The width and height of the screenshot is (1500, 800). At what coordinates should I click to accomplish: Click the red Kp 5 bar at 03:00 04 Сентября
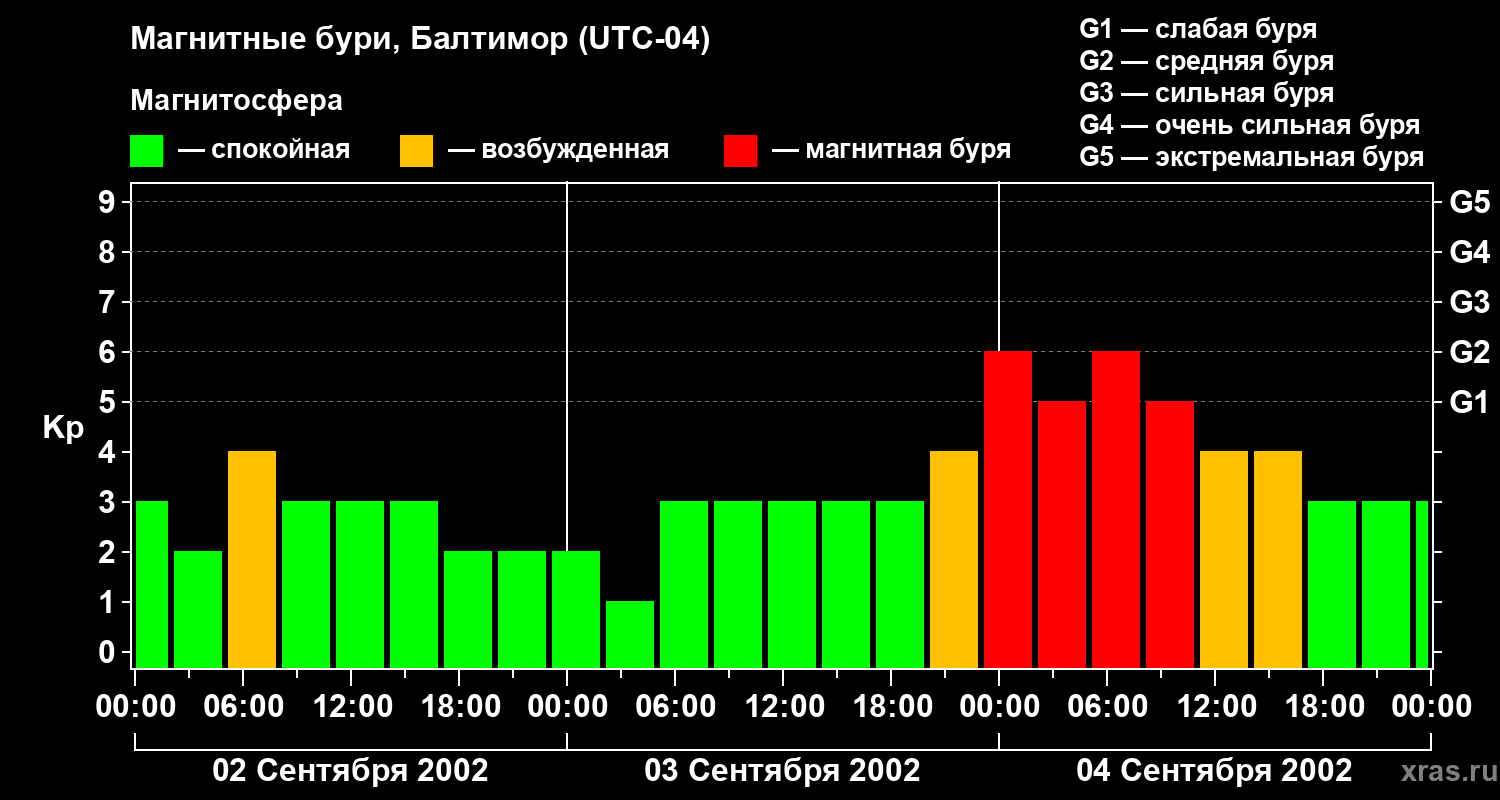(x=1062, y=535)
